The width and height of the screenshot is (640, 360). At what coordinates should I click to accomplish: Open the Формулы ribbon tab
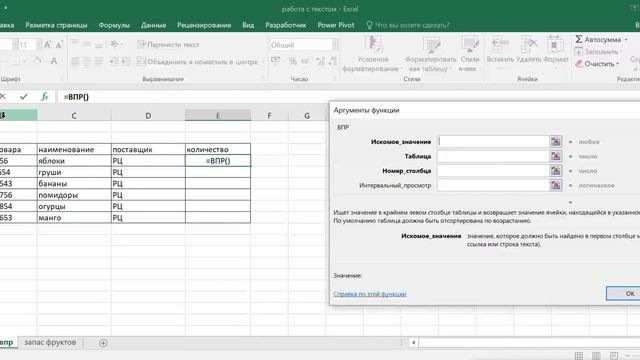point(114,25)
